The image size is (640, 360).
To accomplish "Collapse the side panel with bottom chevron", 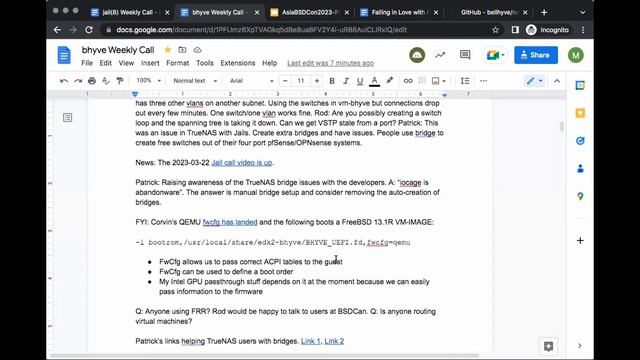I will [x=580, y=346].
